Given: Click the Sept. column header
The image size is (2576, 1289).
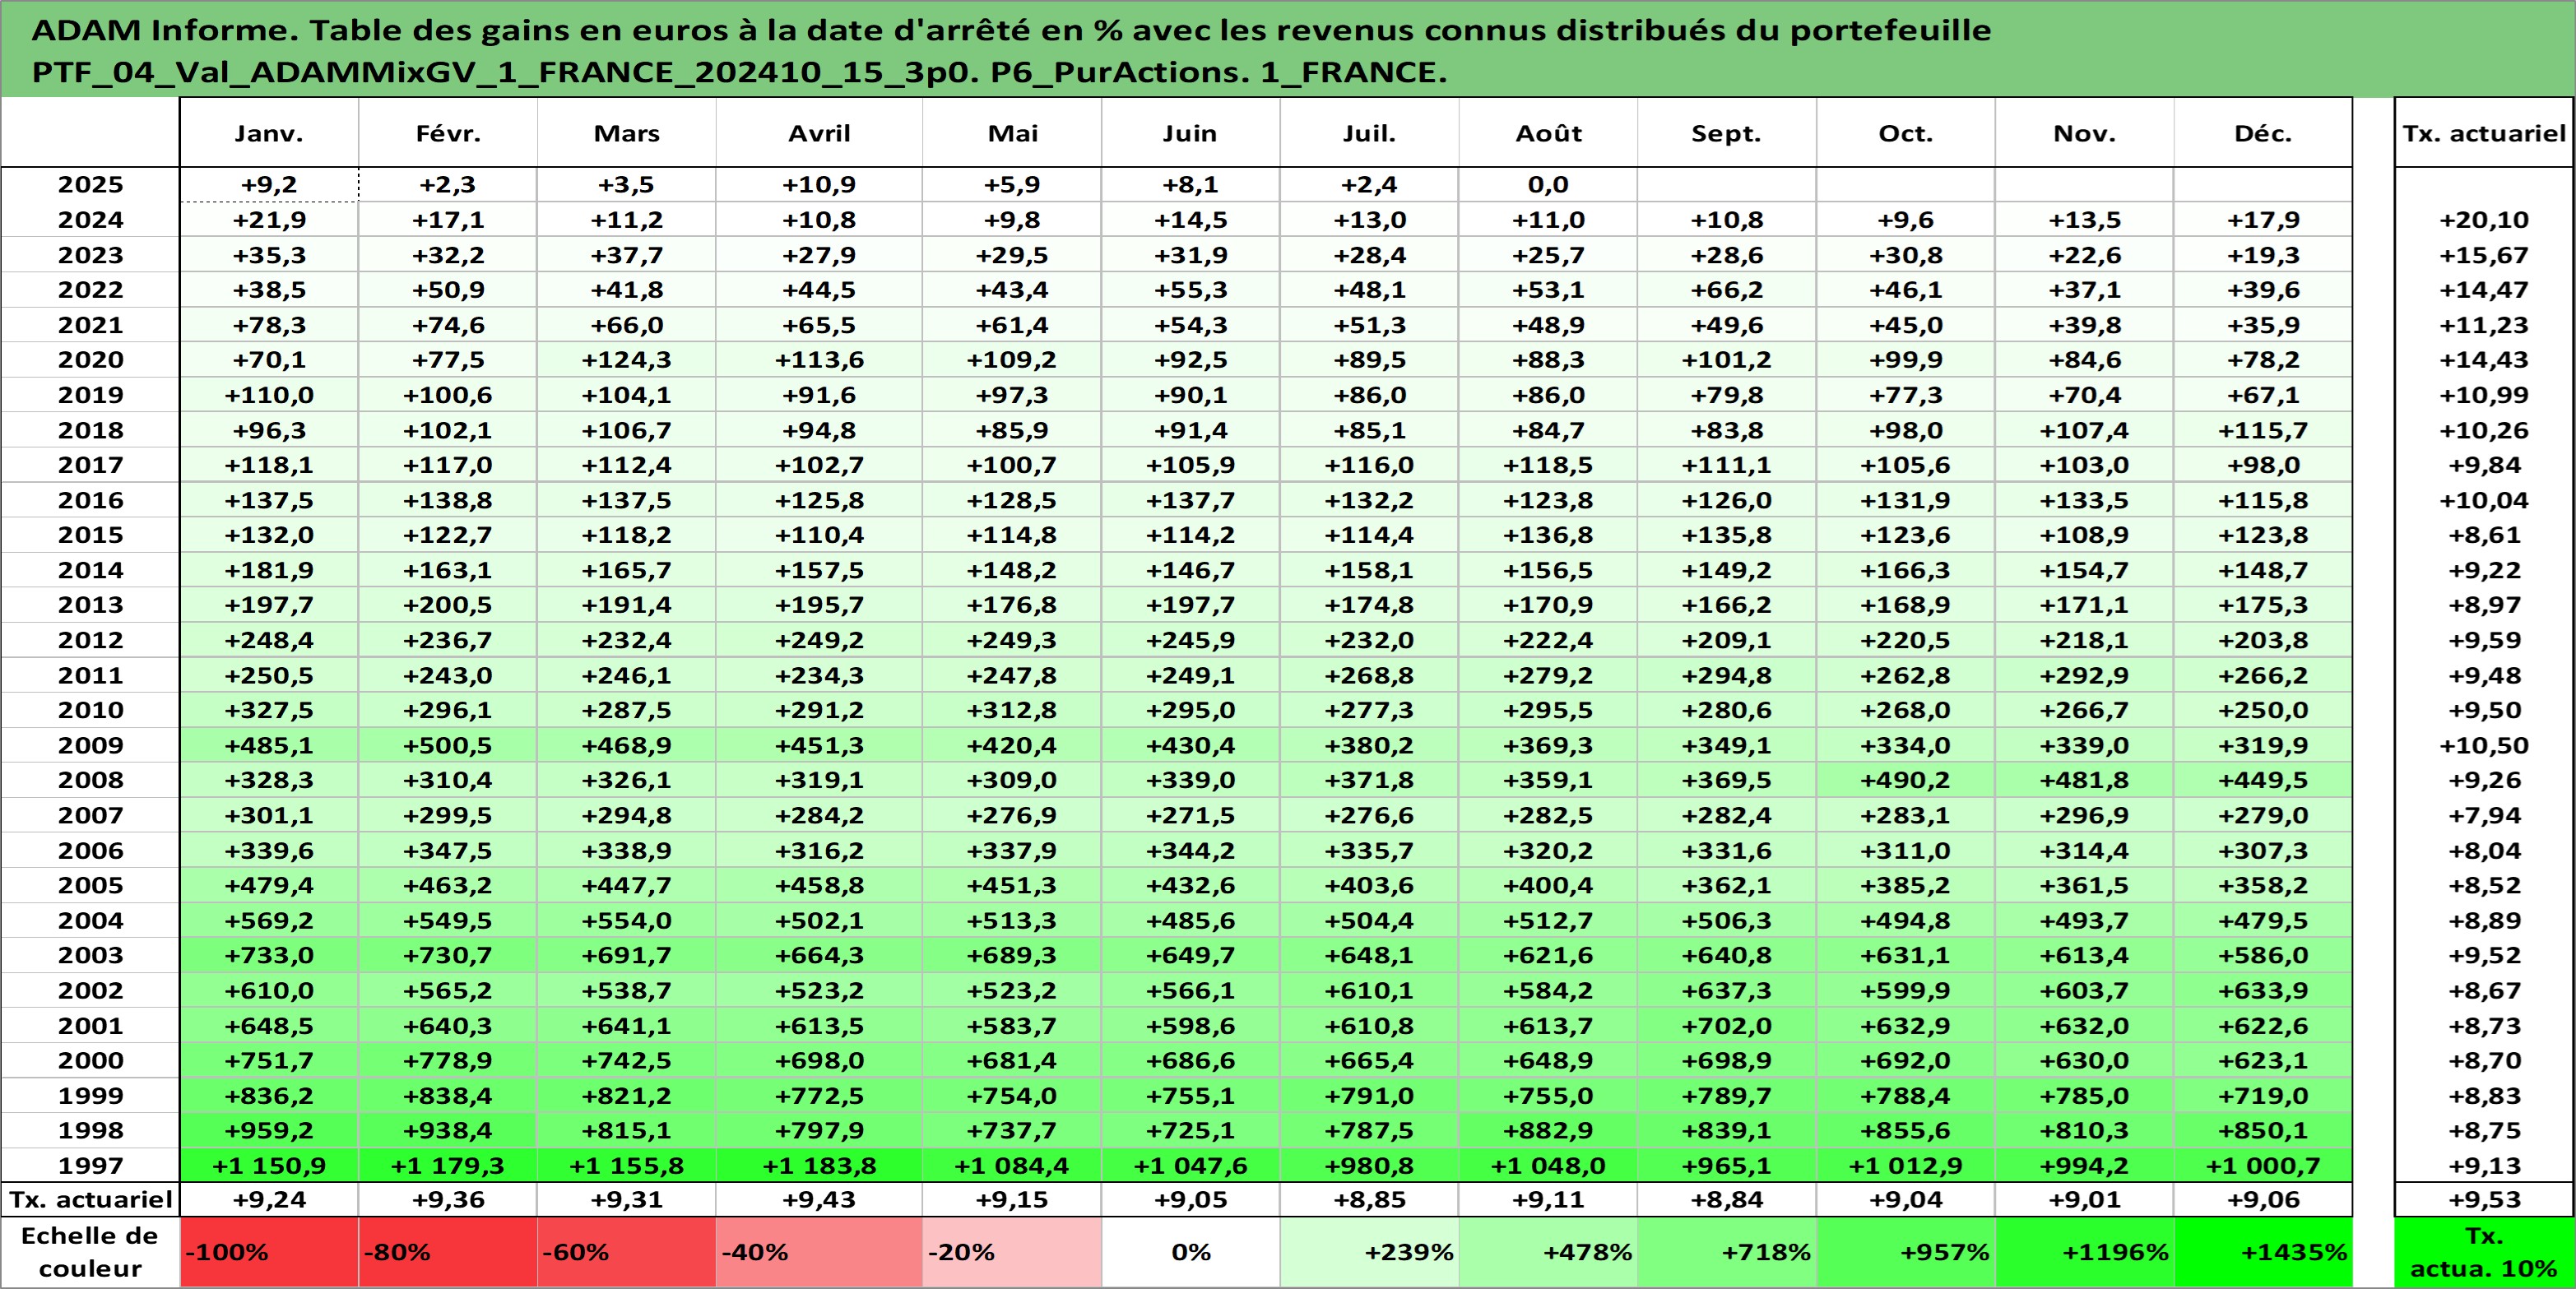Looking at the screenshot, I should pyautogui.click(x=1727, y=133).
